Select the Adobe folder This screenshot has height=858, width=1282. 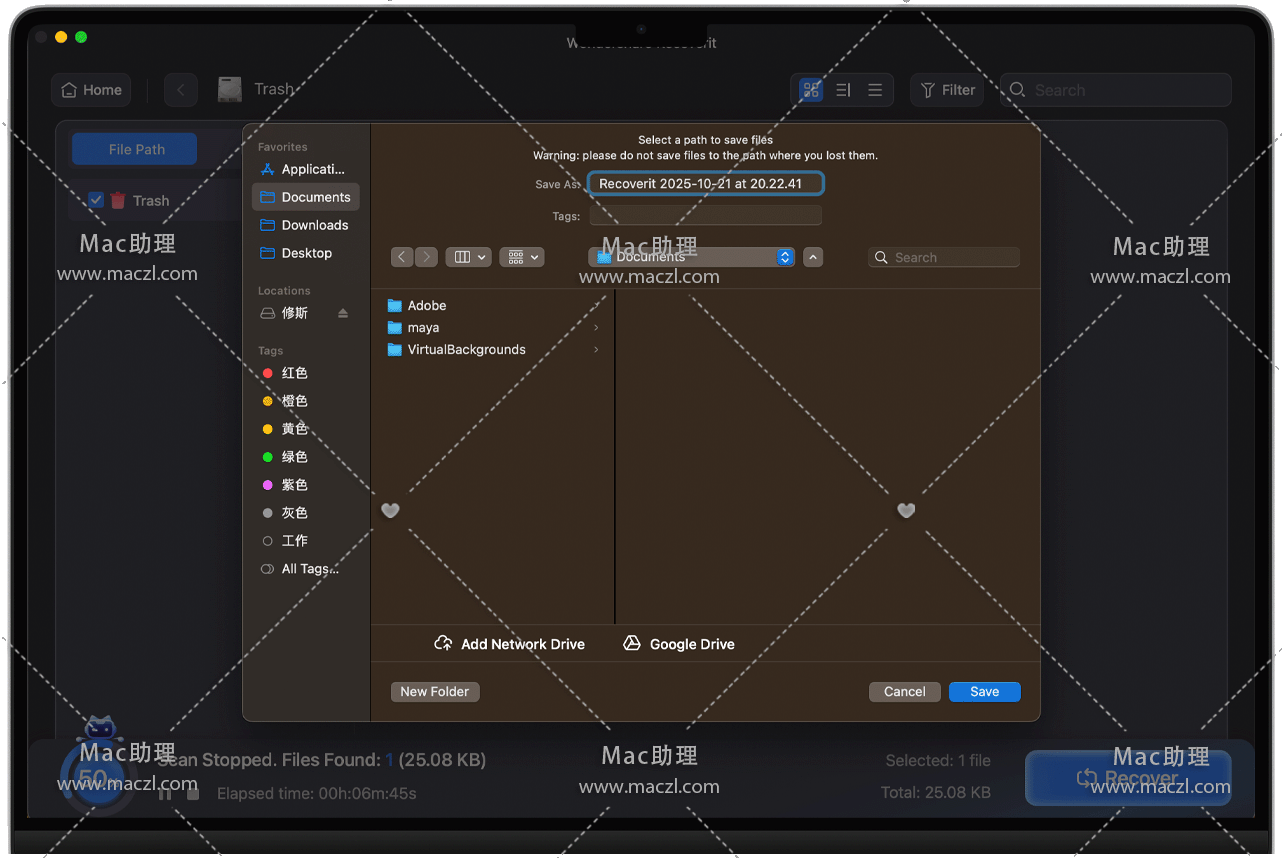click(x=495, y=305)
